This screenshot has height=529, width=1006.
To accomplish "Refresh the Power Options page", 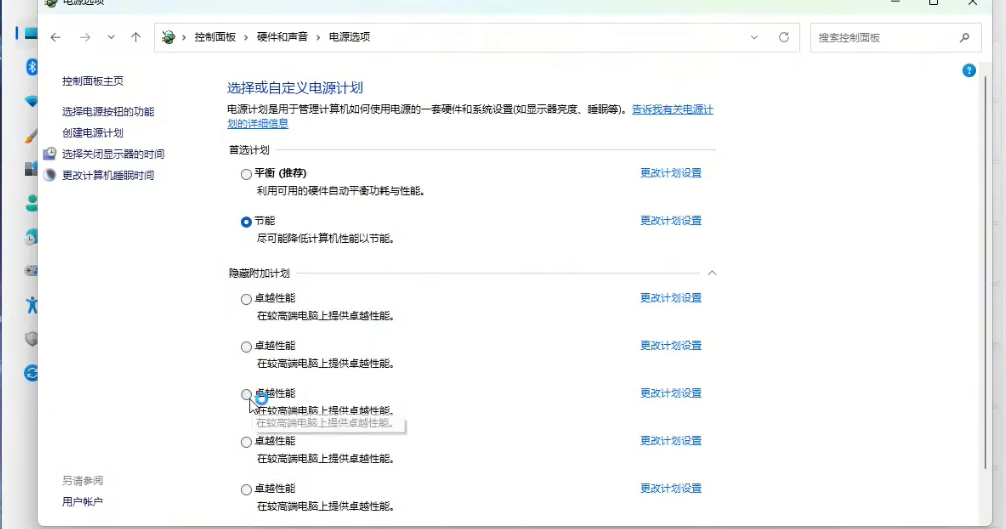I will 784,37.
